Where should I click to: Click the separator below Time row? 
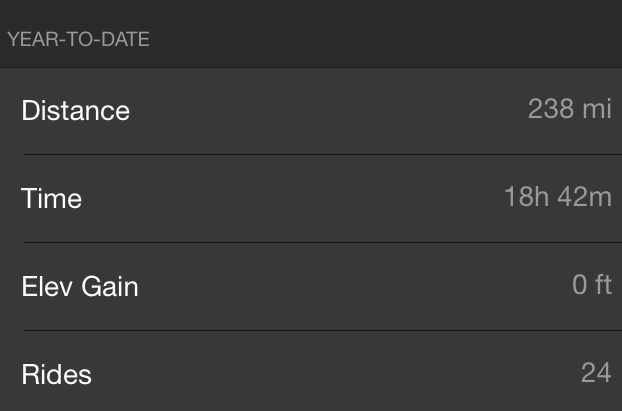[x=322, y=242]
